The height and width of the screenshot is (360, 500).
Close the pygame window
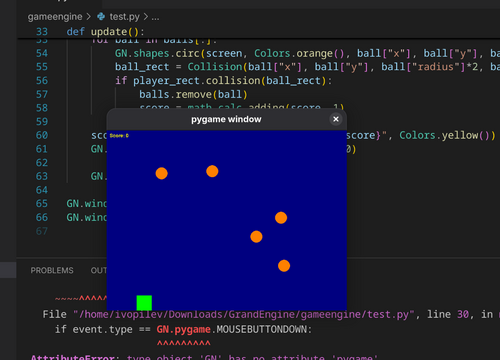[x=336, y=119]
